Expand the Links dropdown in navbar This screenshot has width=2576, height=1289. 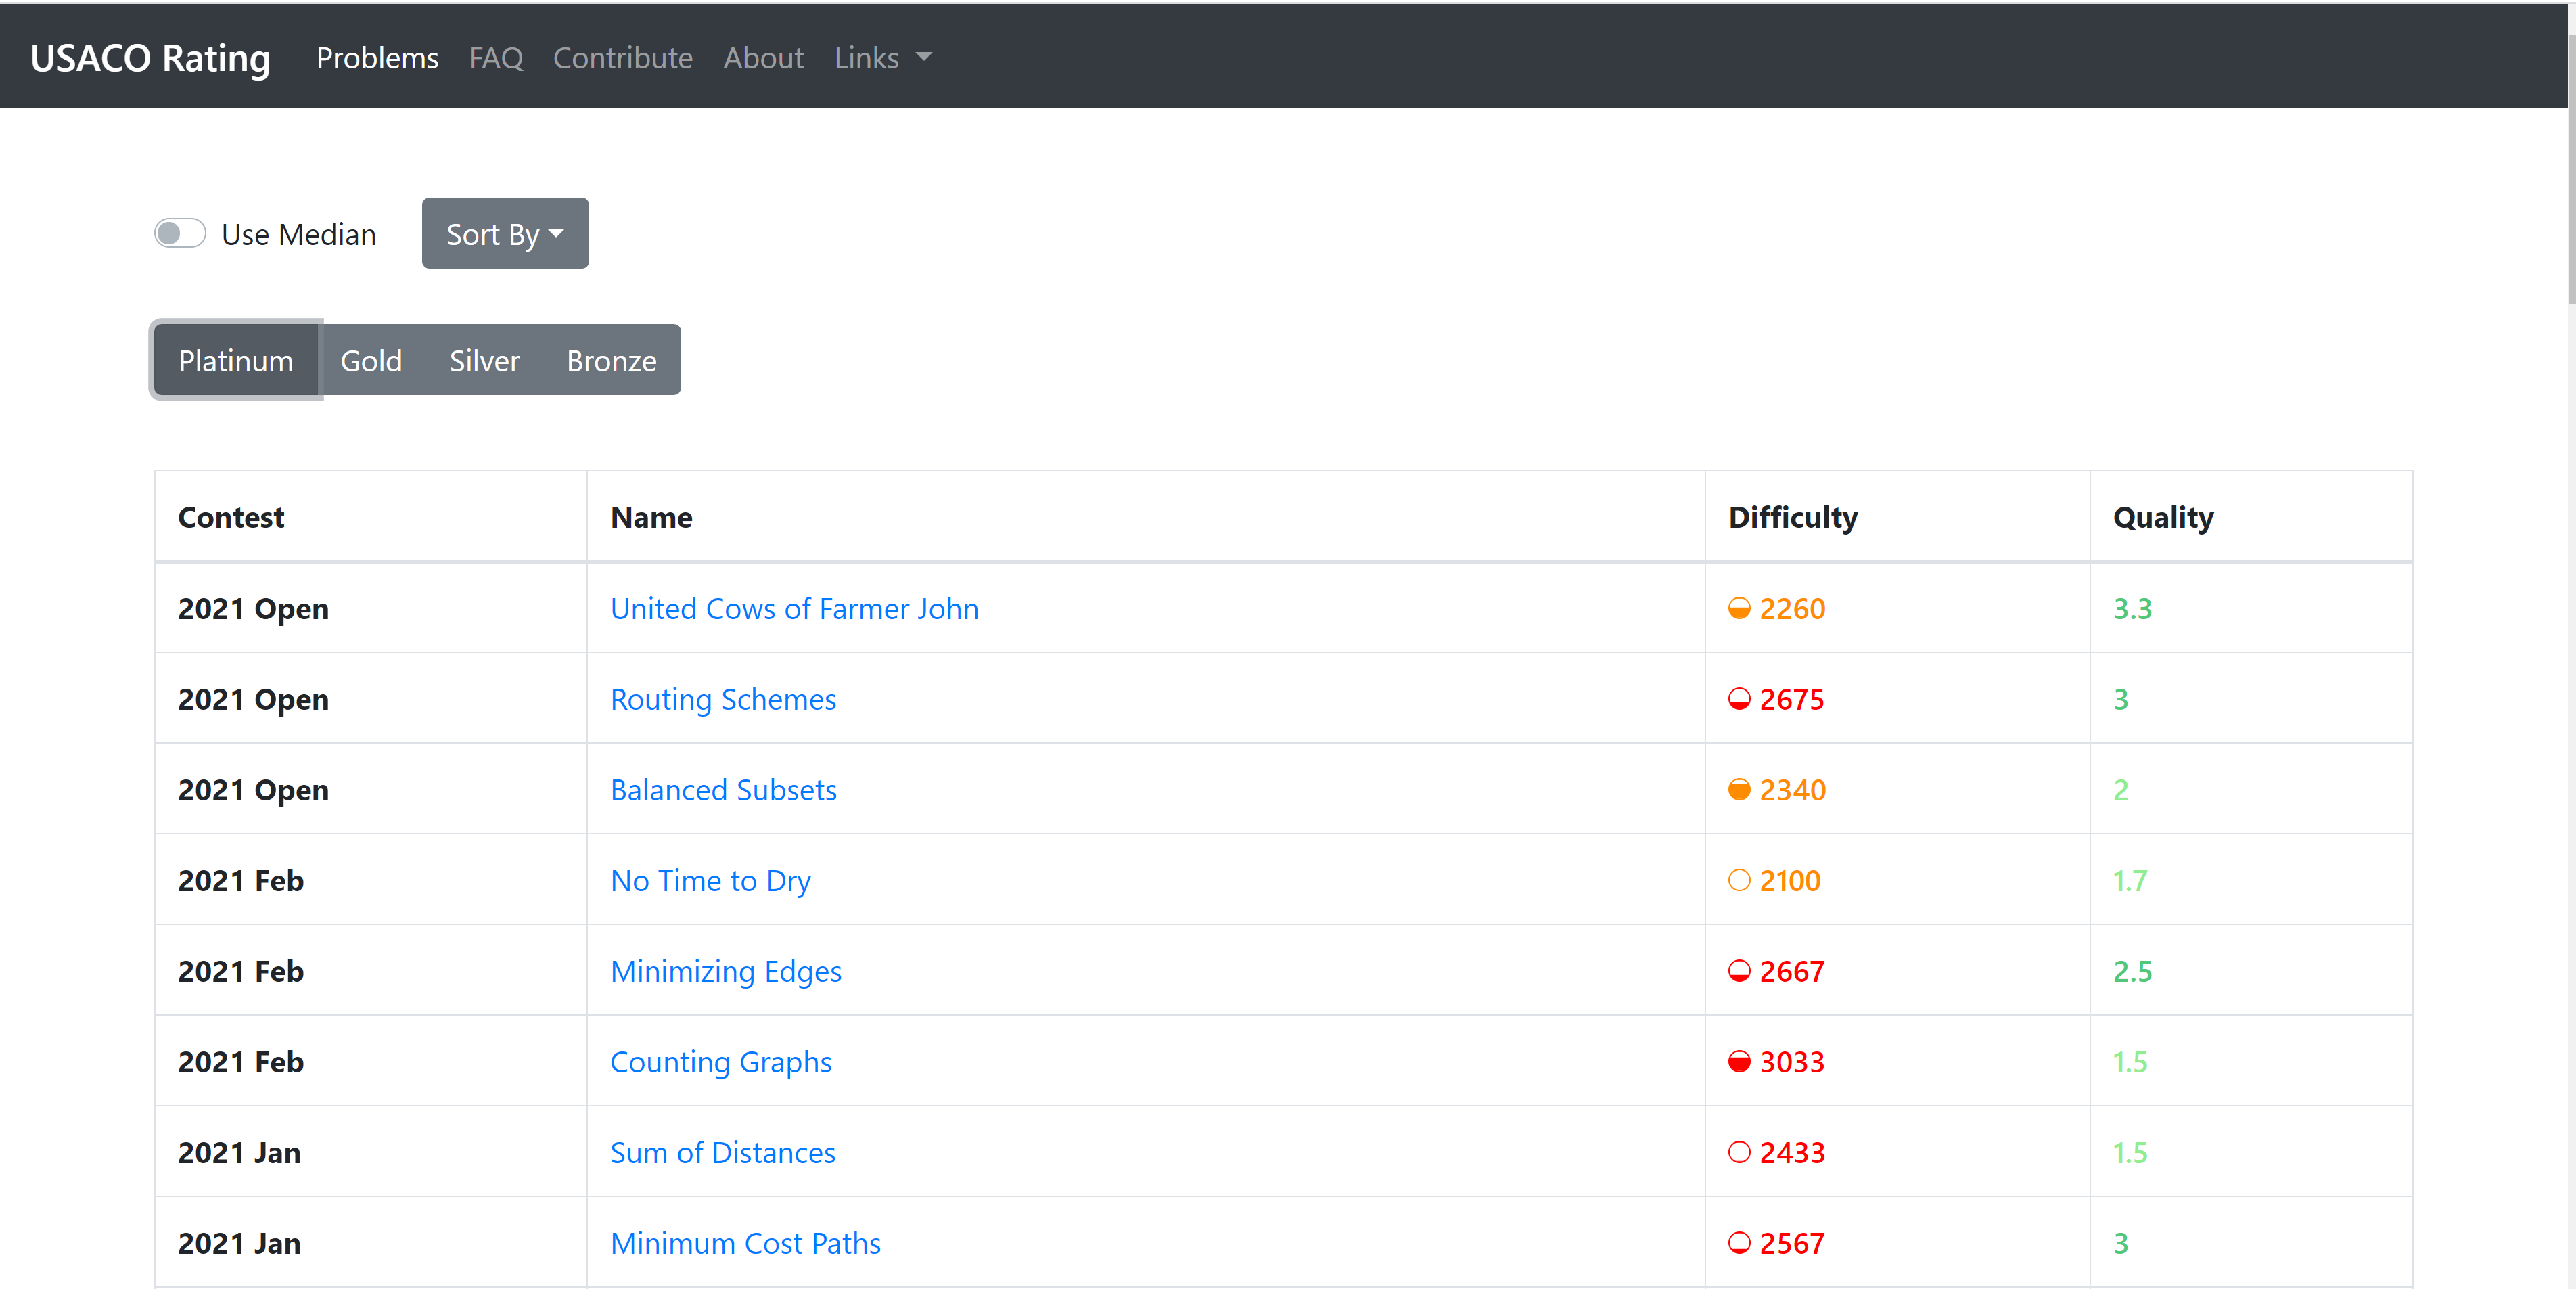click(x=882, y=58)
